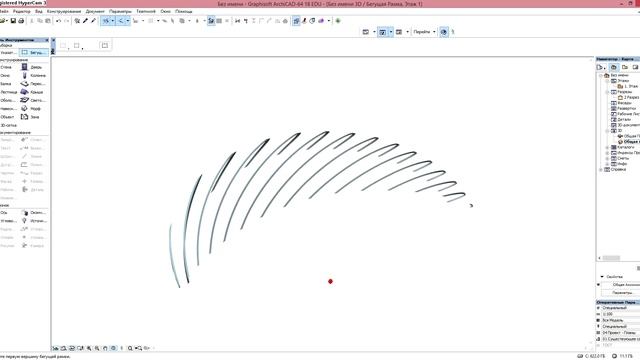The width and height of the screenshot is (640, 360).
Task: Collapse the Разрезы node in Navigator
Action: [x=607, y=92]
